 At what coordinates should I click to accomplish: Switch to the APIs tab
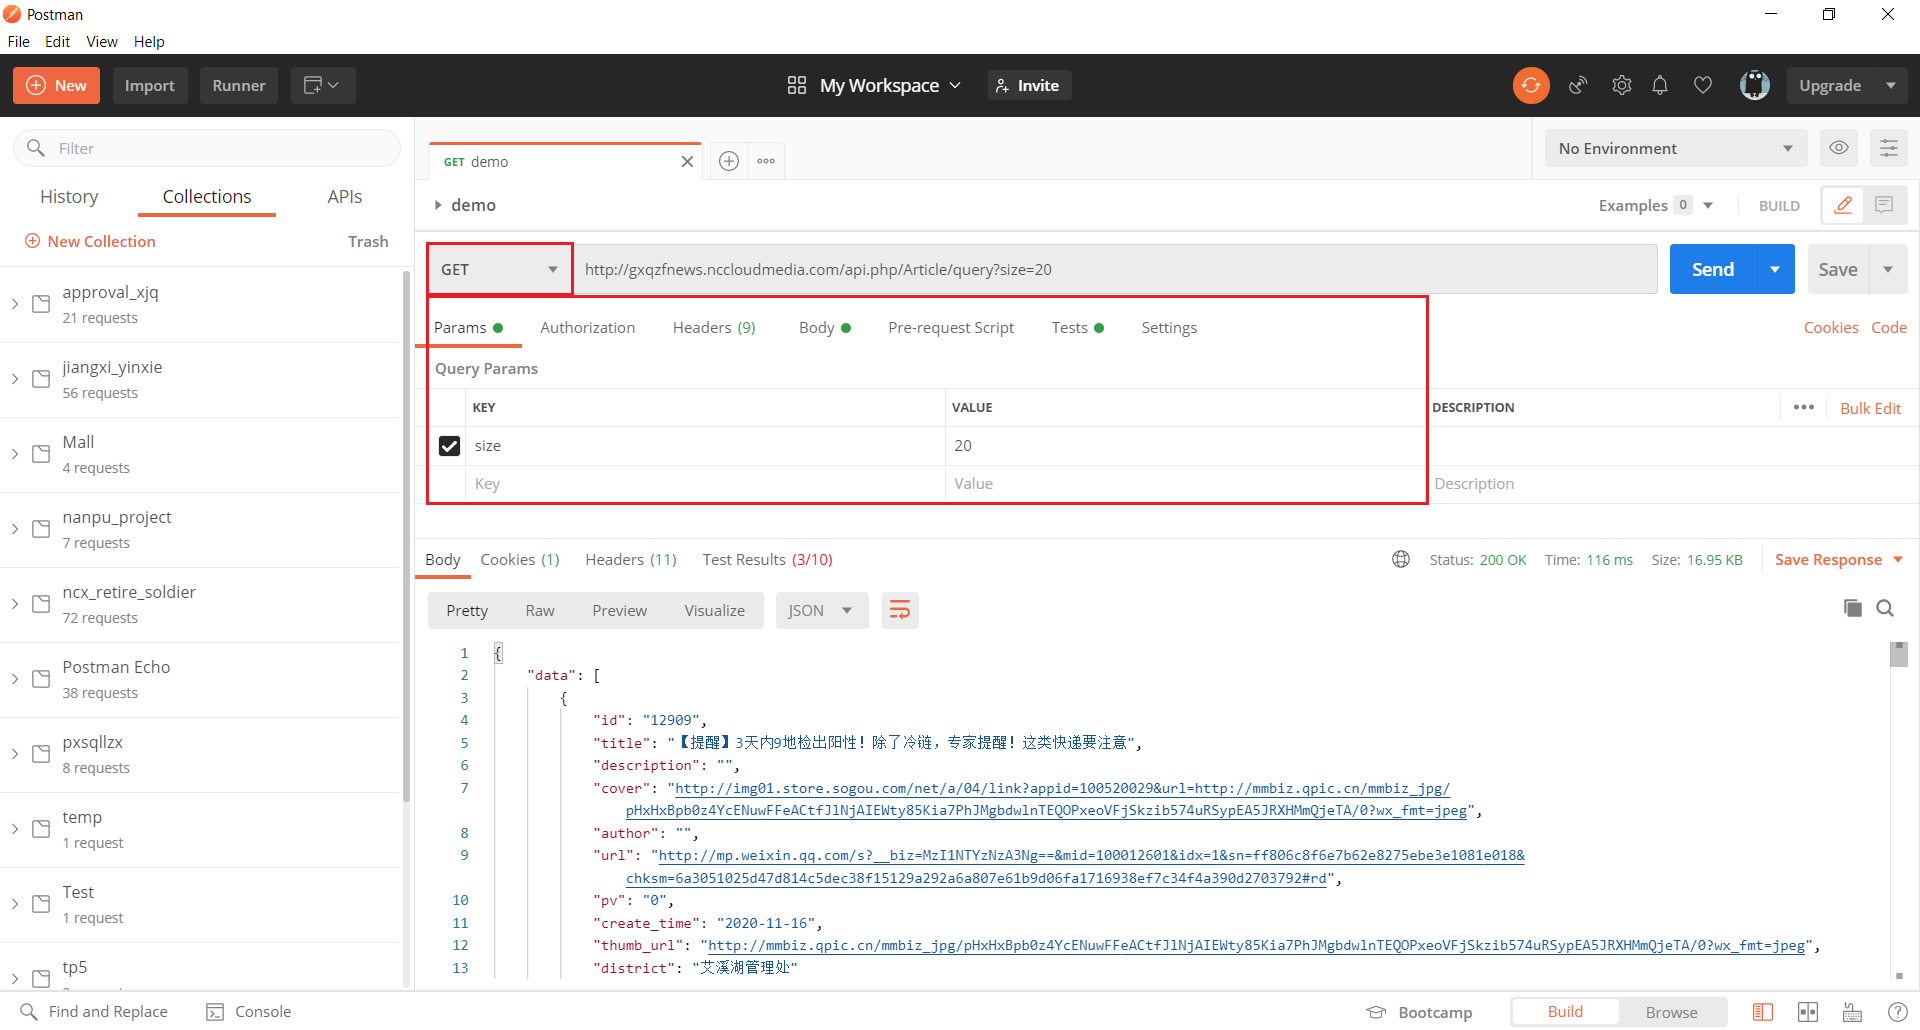point(345,197)
